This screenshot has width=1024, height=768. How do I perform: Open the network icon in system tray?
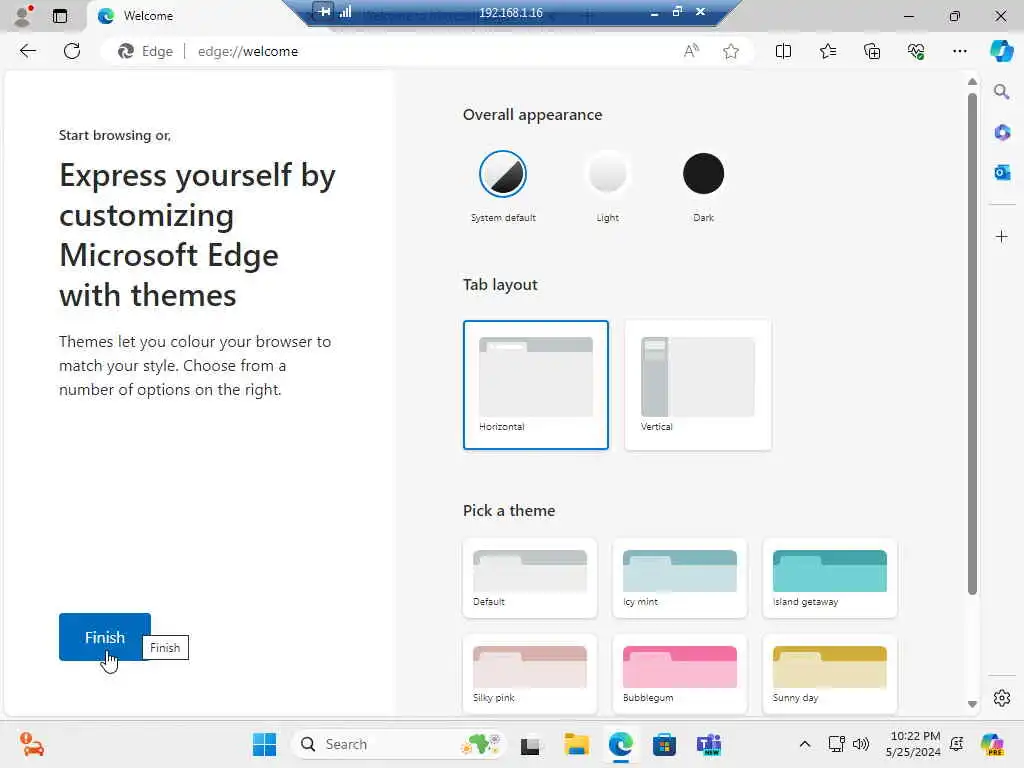point(837,744)
